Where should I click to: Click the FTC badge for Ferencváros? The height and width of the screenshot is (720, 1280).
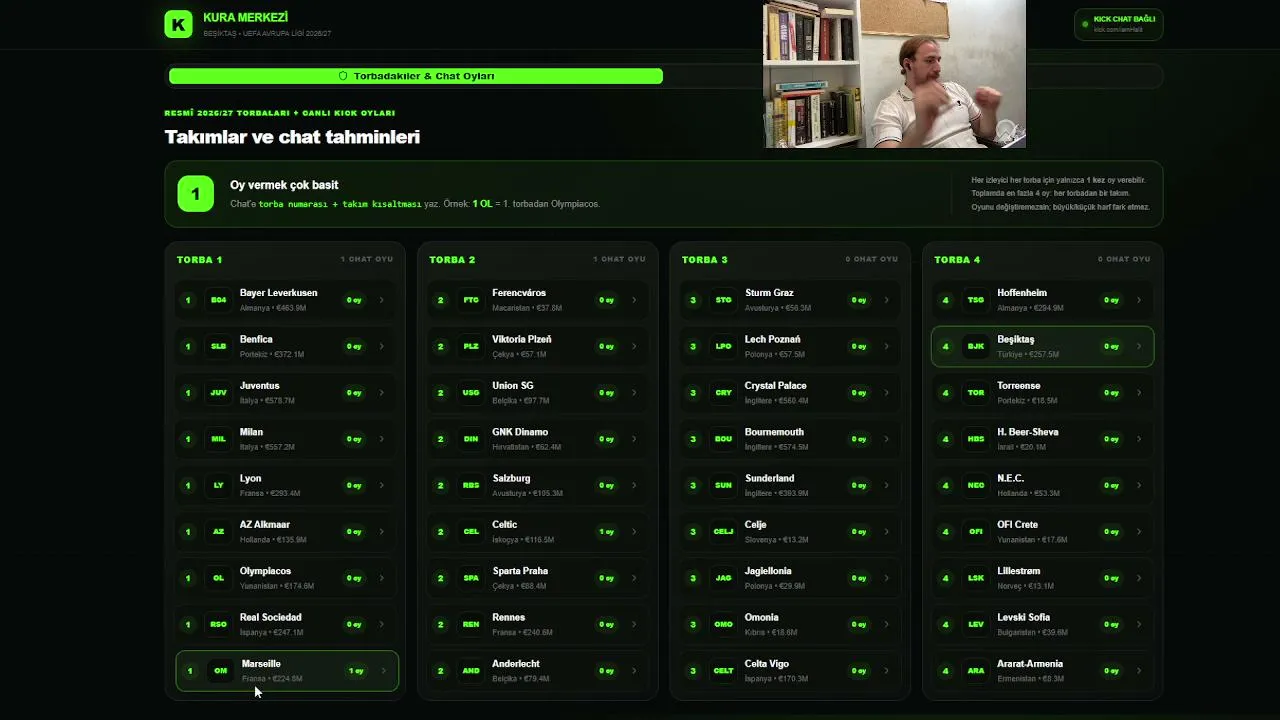pyautogui.click(x=471, y=300)
